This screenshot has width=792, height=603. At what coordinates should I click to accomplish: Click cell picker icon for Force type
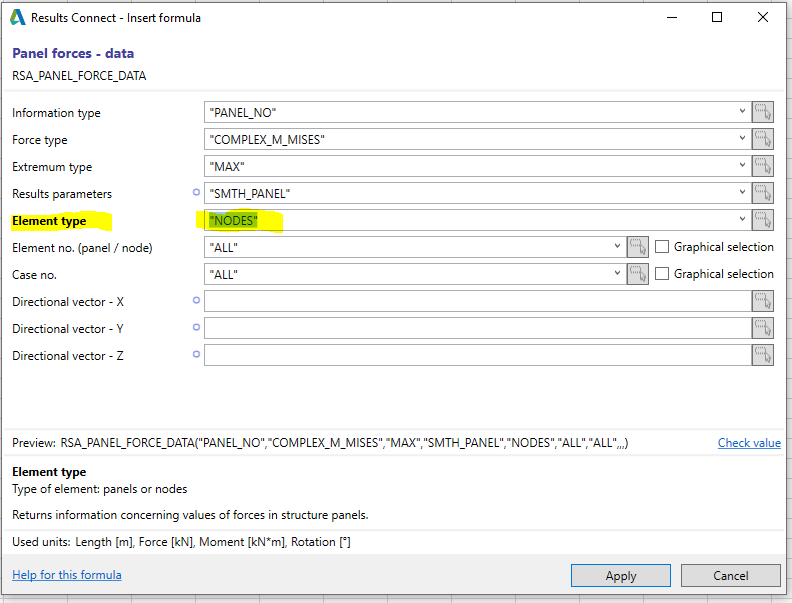click(x=762, y=139)
